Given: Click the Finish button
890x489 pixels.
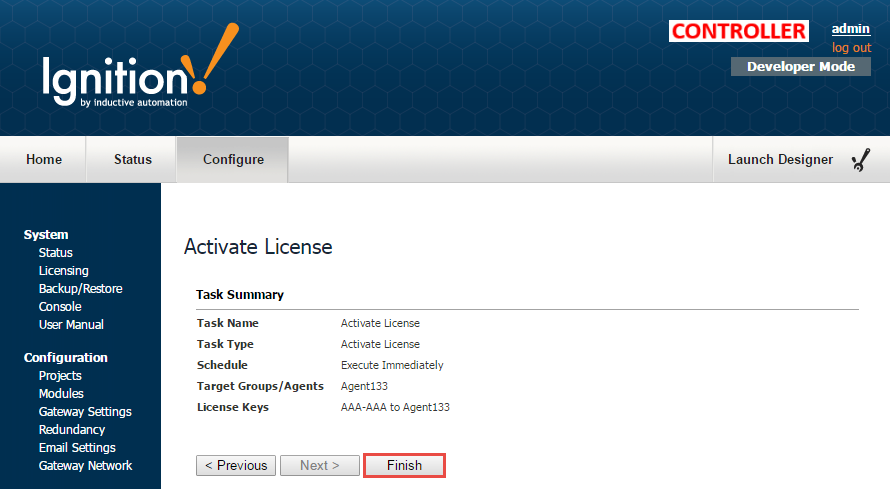Looking at the screenshot, I should tap(404, 465).
